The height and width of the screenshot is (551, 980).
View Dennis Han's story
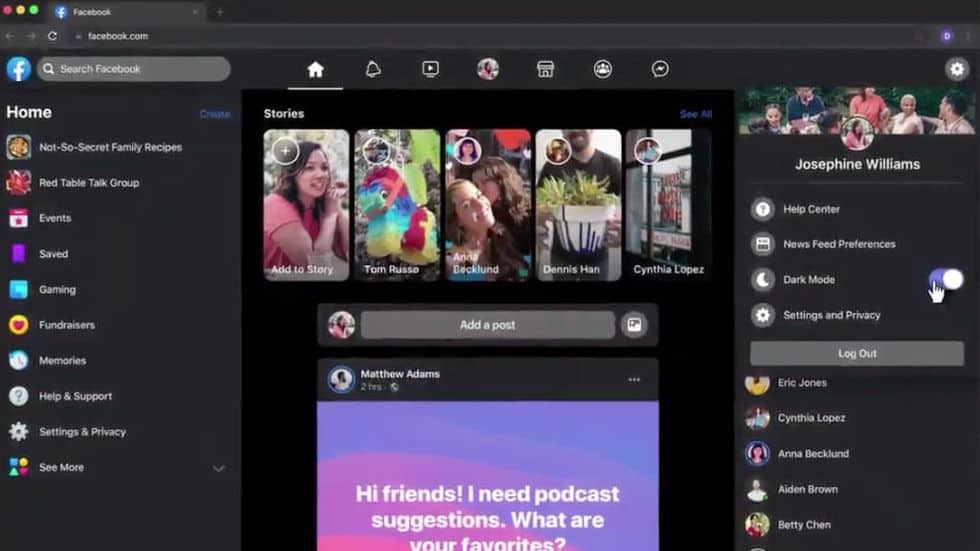point(579,205)
